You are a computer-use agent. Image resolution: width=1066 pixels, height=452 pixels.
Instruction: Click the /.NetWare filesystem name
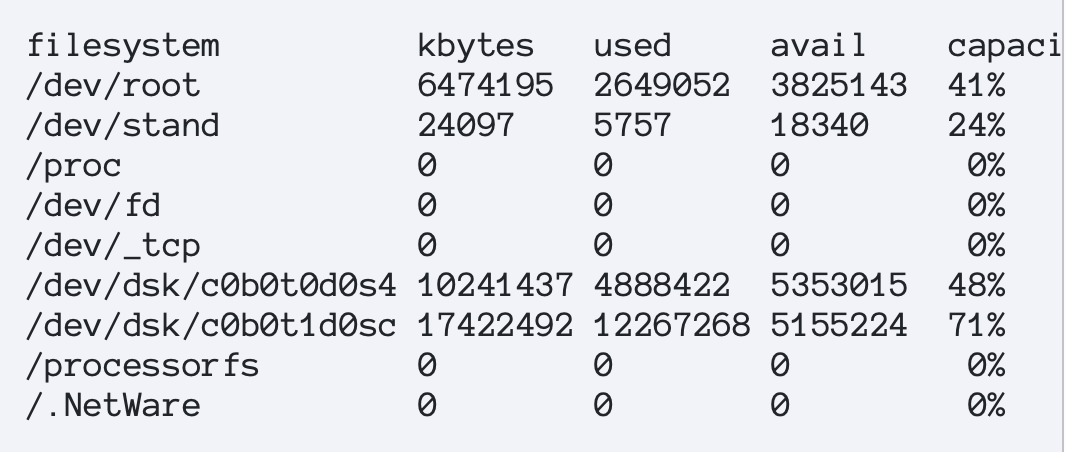tap(113, 406)
